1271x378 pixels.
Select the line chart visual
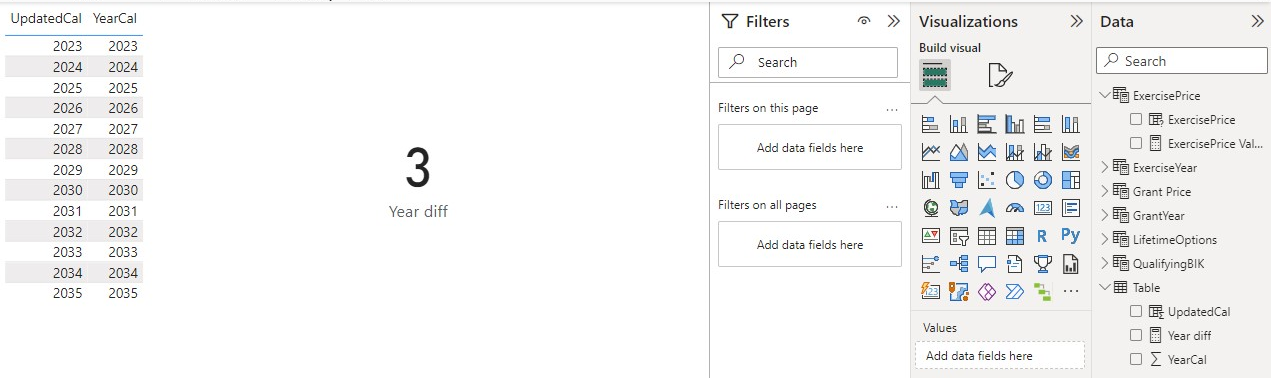(x=930, y=153)
